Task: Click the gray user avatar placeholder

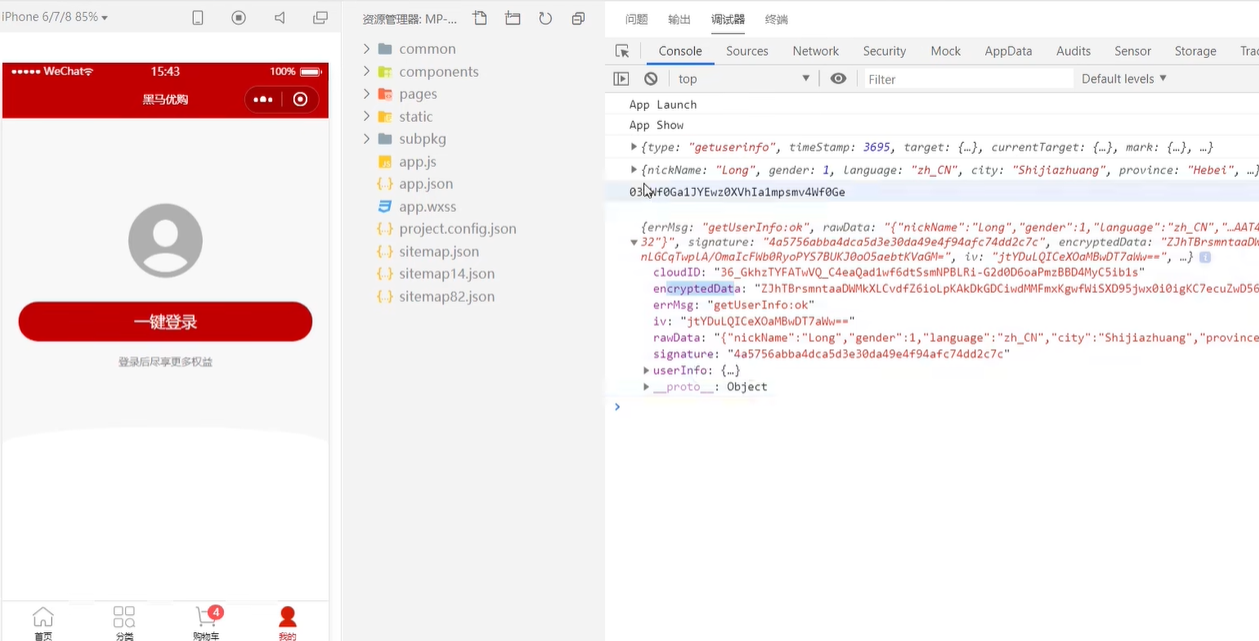Action: click(x=165, y=240)
